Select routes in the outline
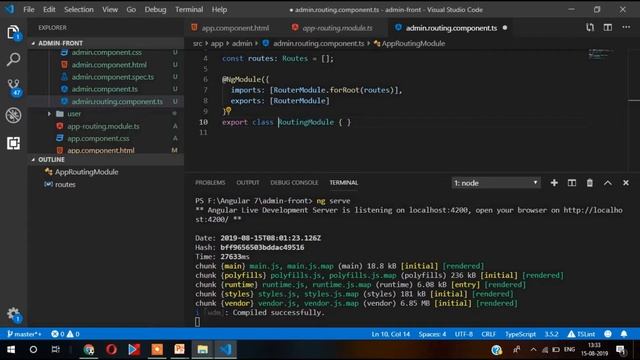The height and width of the screenshot is (360, 640). coord(65,184)
